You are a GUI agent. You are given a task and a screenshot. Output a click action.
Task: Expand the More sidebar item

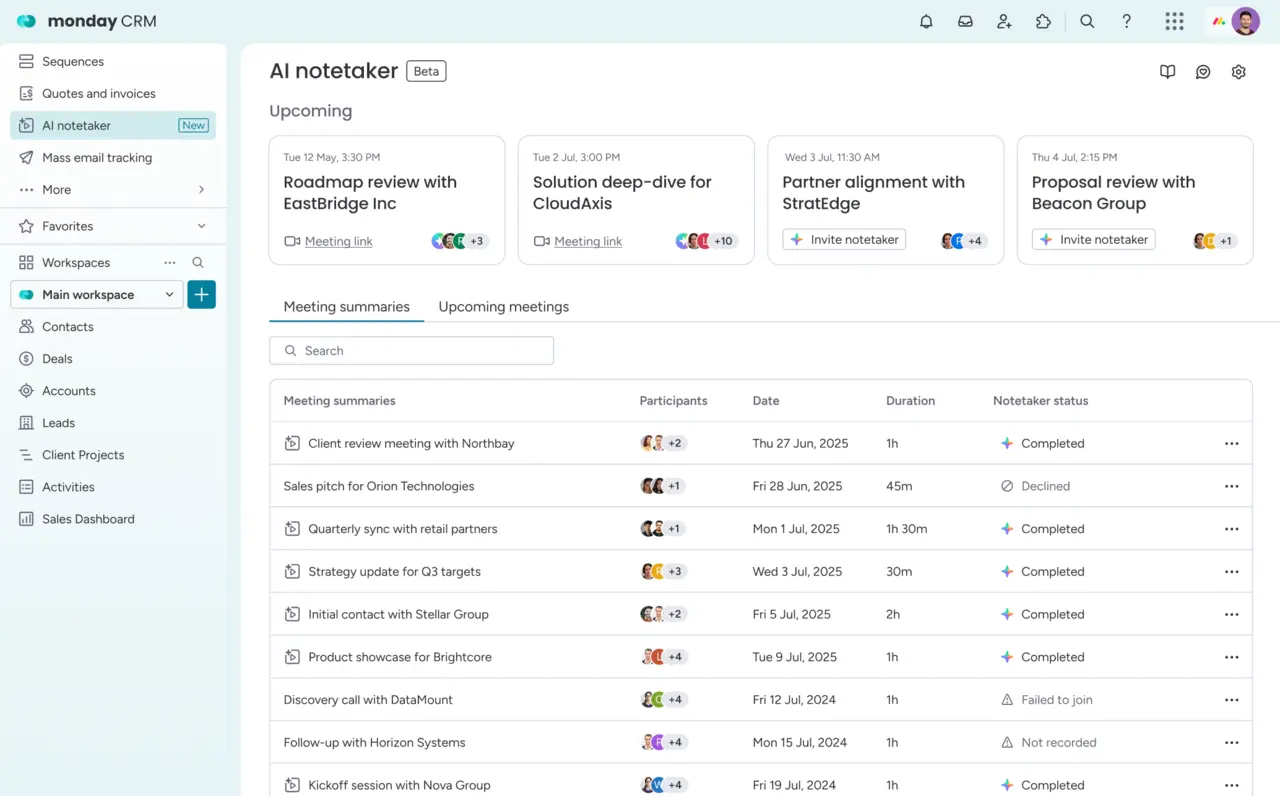click(113, 190)
